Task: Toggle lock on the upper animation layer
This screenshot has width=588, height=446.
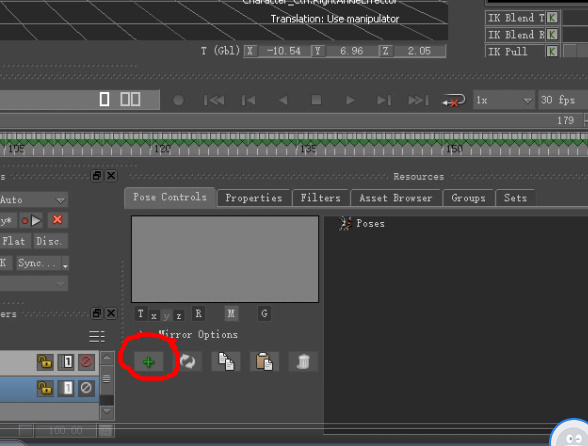Action: click(x=45, y=362)
